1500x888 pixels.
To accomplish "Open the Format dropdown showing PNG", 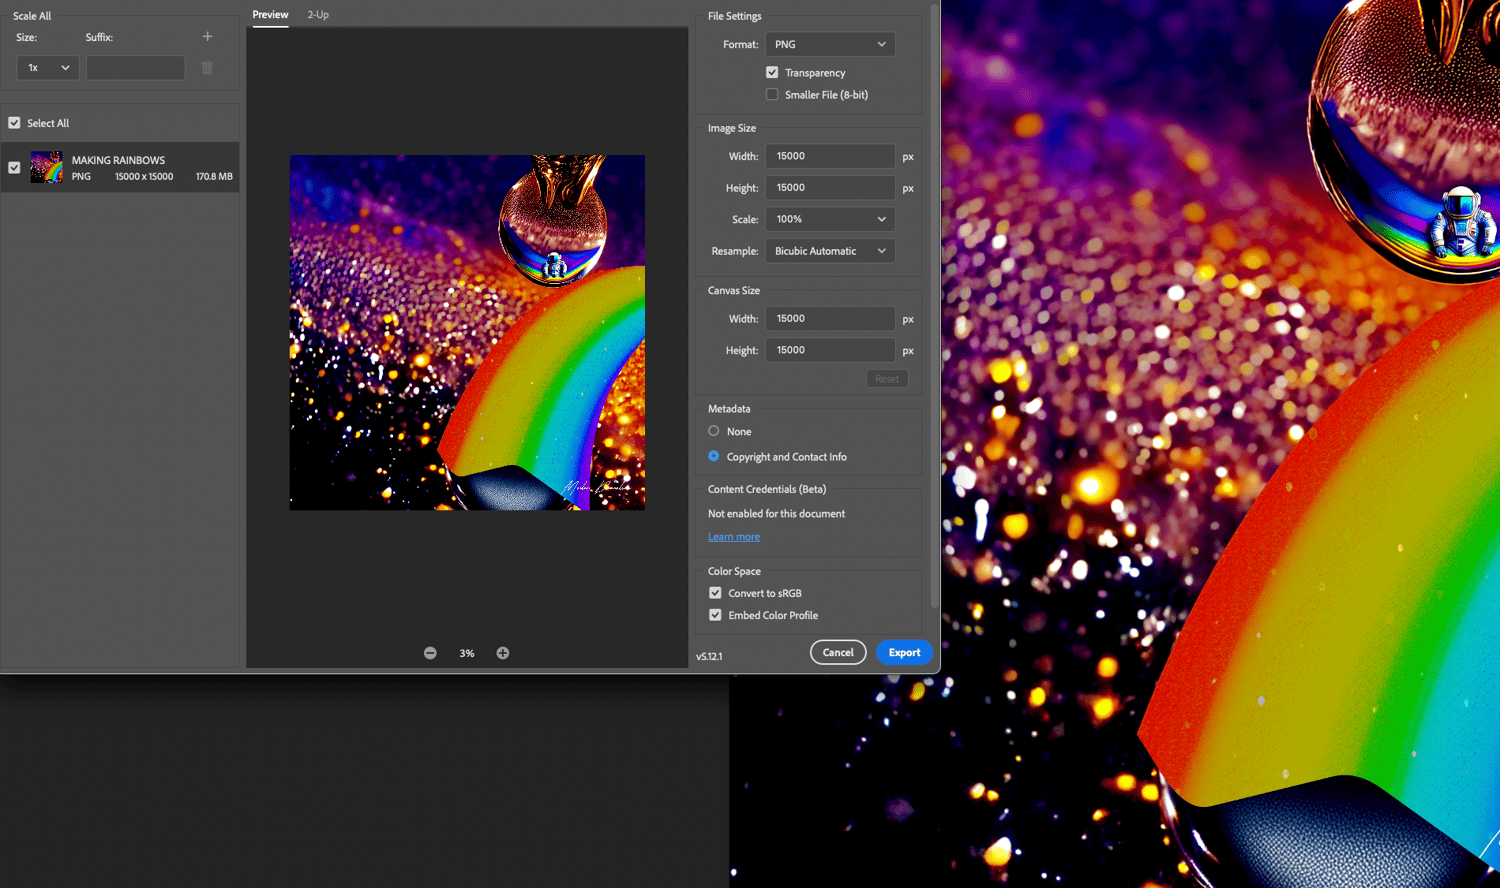I will click(830, 44).
